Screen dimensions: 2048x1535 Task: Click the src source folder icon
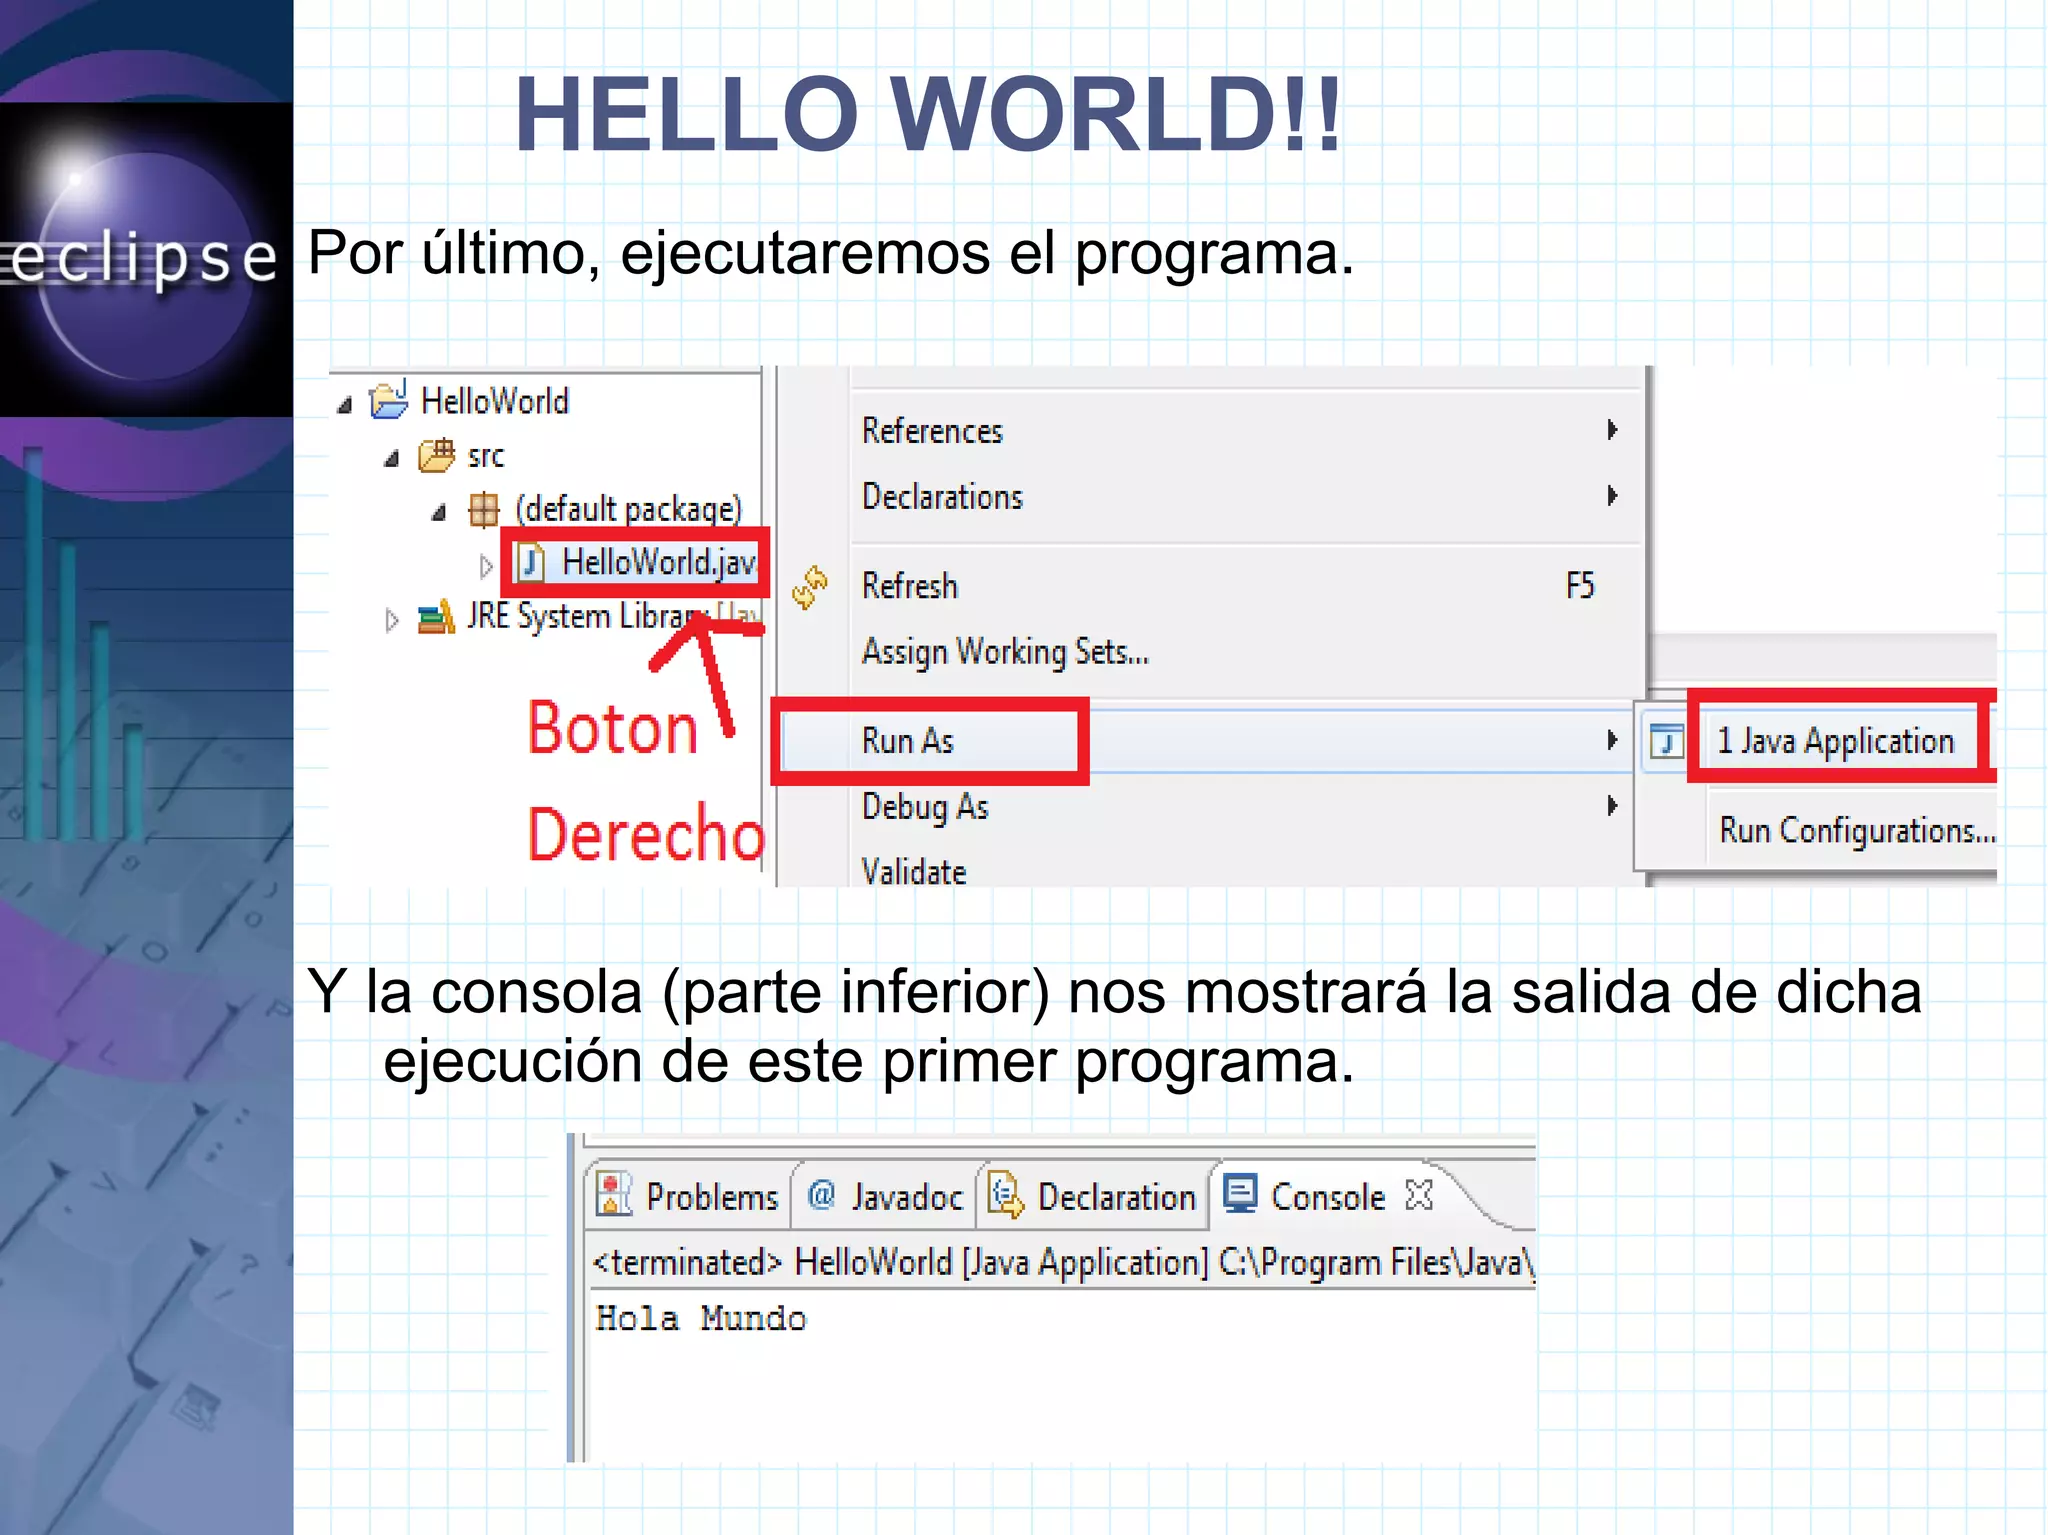click(436, 456)
